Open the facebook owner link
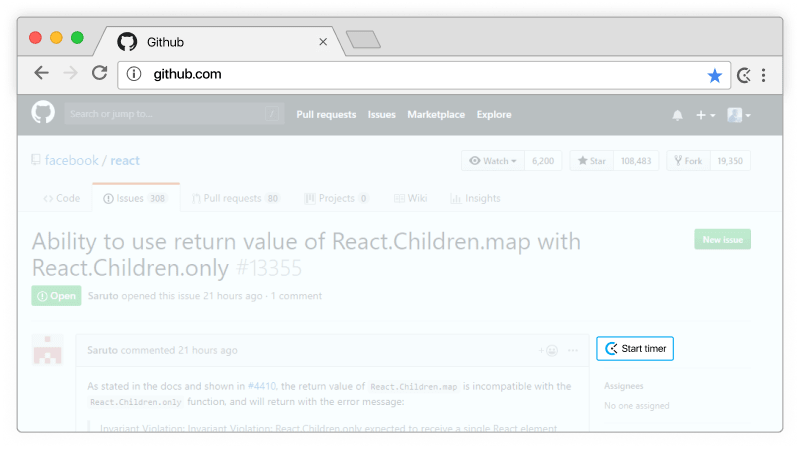800x449 pixels. (71, 160)
